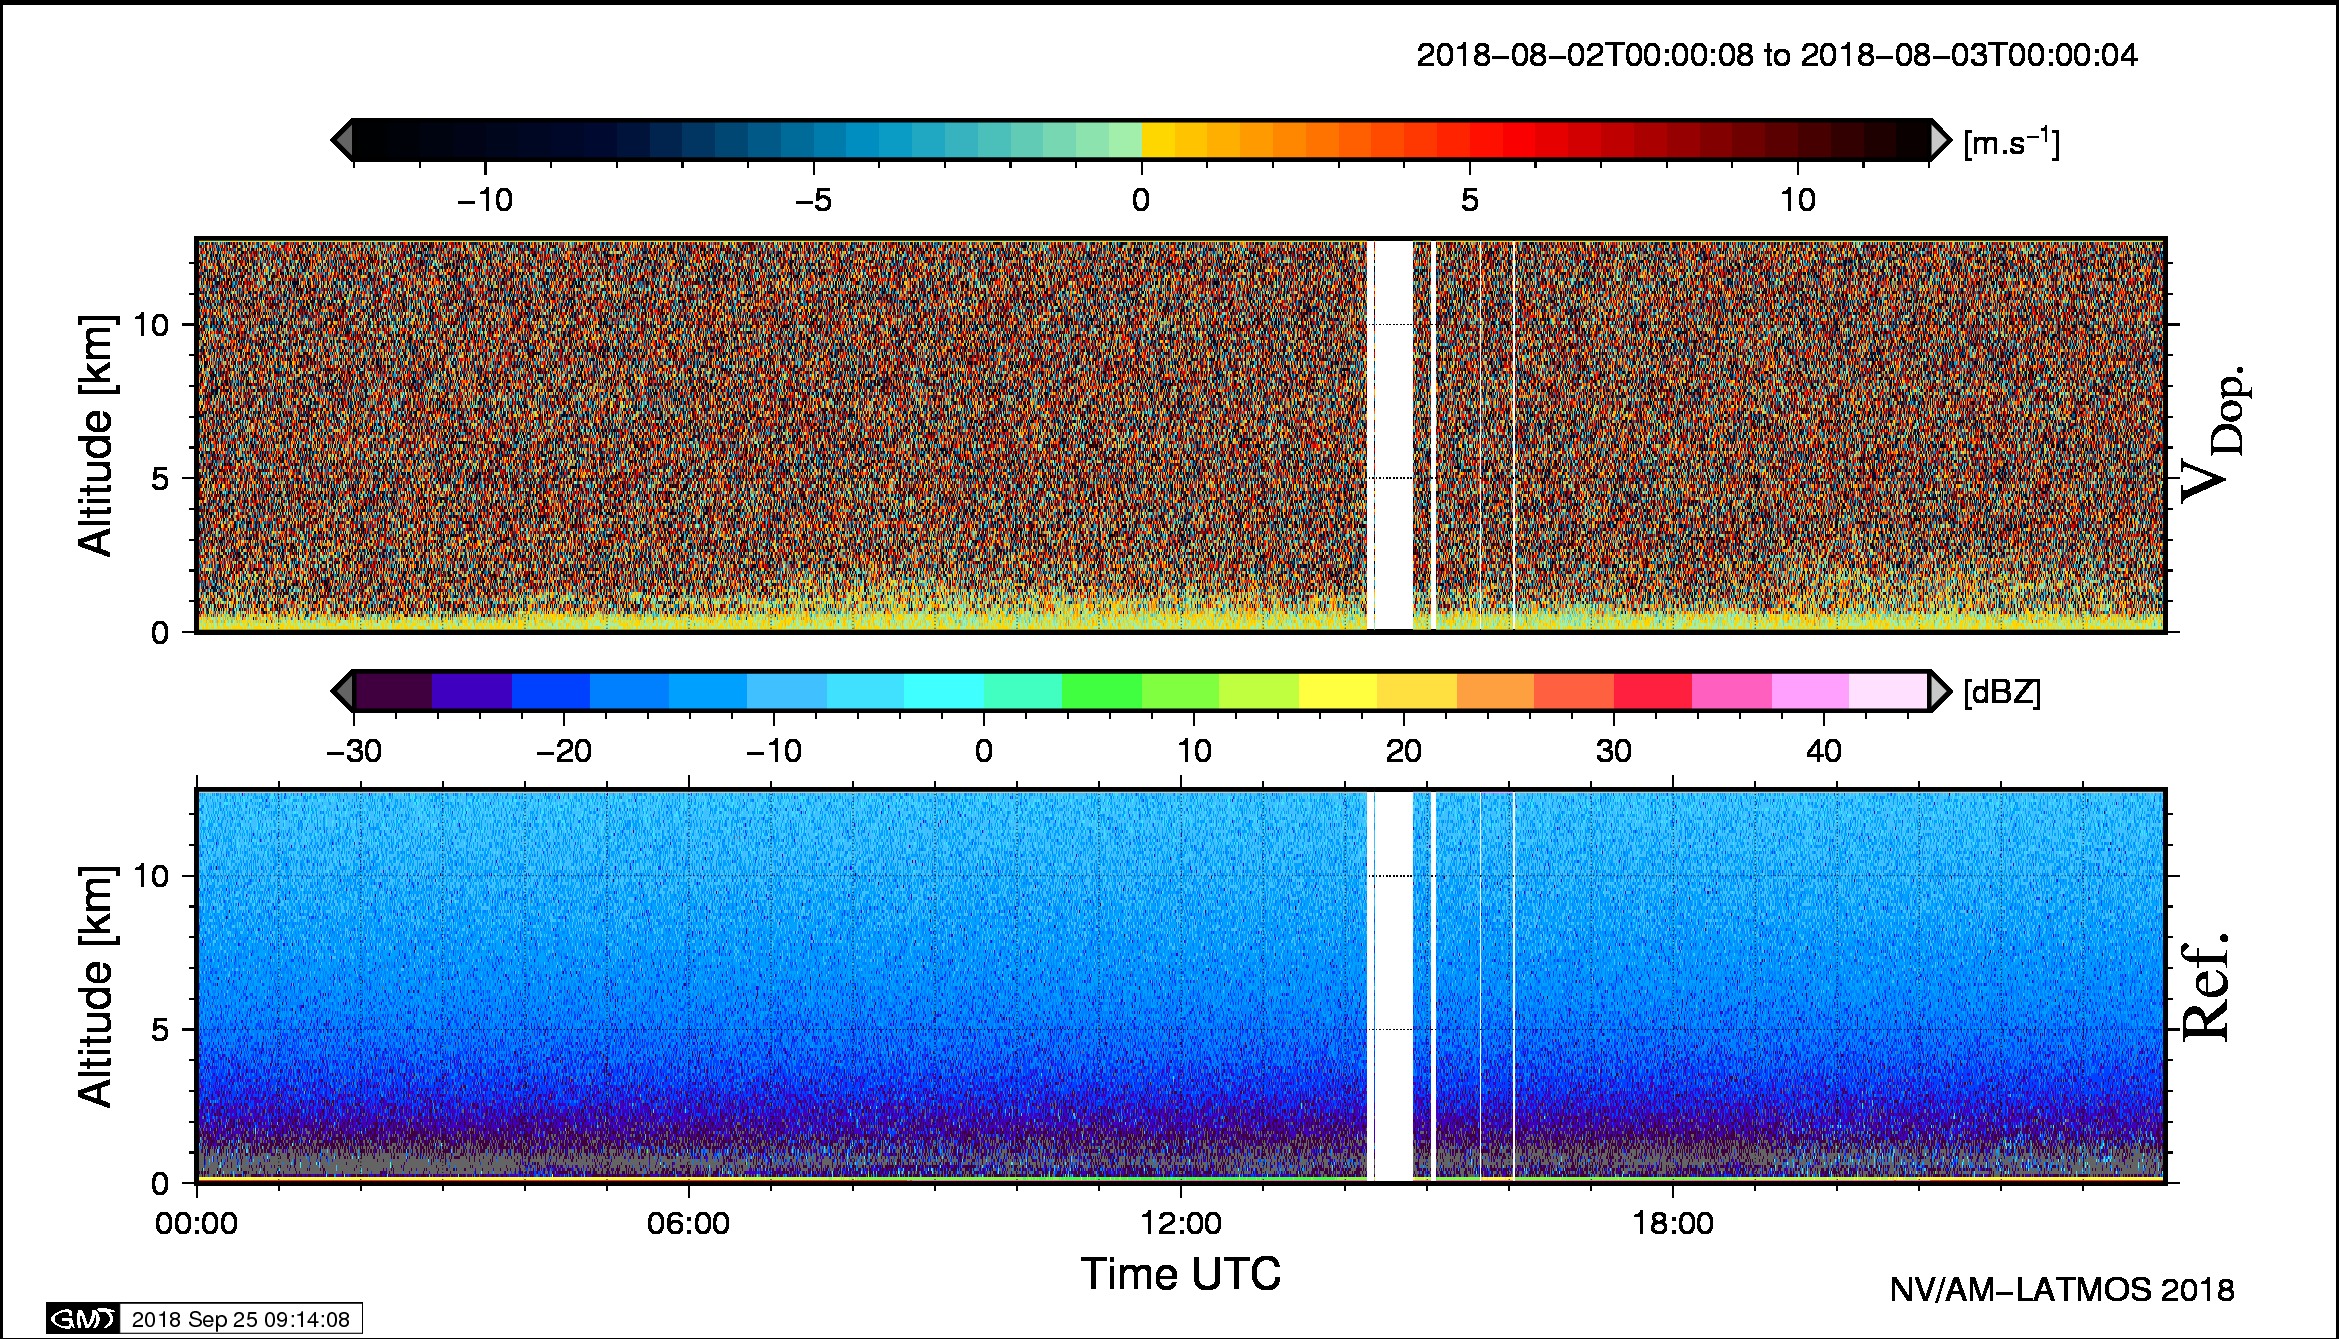The width and height of the screenshot is (2339, 1339).
Task: Click the yellow zero-value swatch on the velocity colorbar
Action: 1158,140
